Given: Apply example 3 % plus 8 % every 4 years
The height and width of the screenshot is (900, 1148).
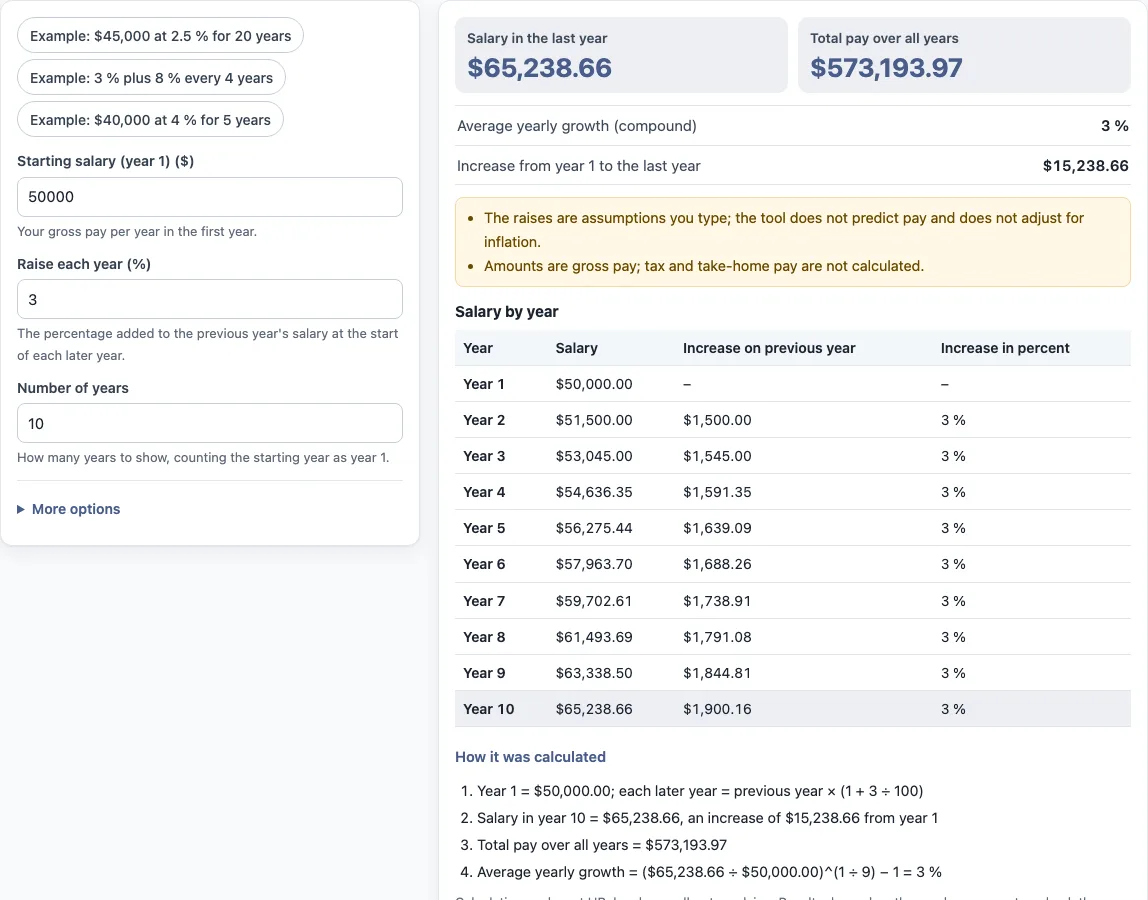Looking at the screenshot, I should coord(152,78).
